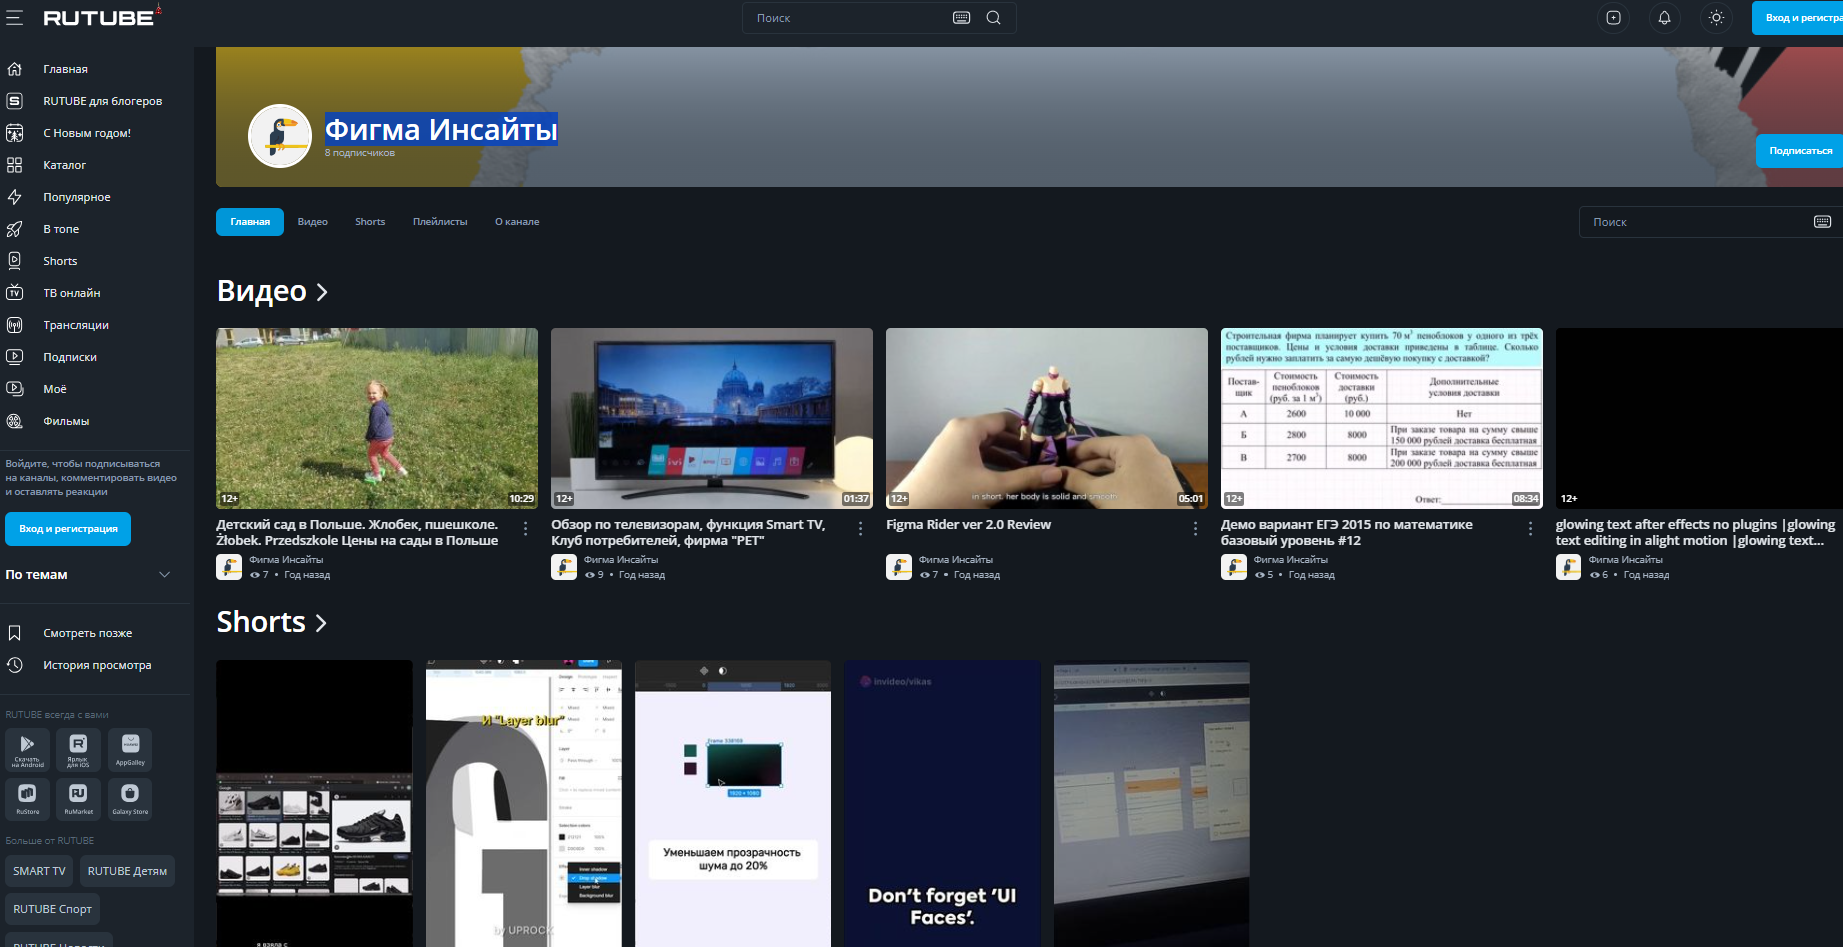Open options menu for Детский сад video
The width and height of the screenshot is (1843, 947).
pyautogui.click(x=526, y=529)
